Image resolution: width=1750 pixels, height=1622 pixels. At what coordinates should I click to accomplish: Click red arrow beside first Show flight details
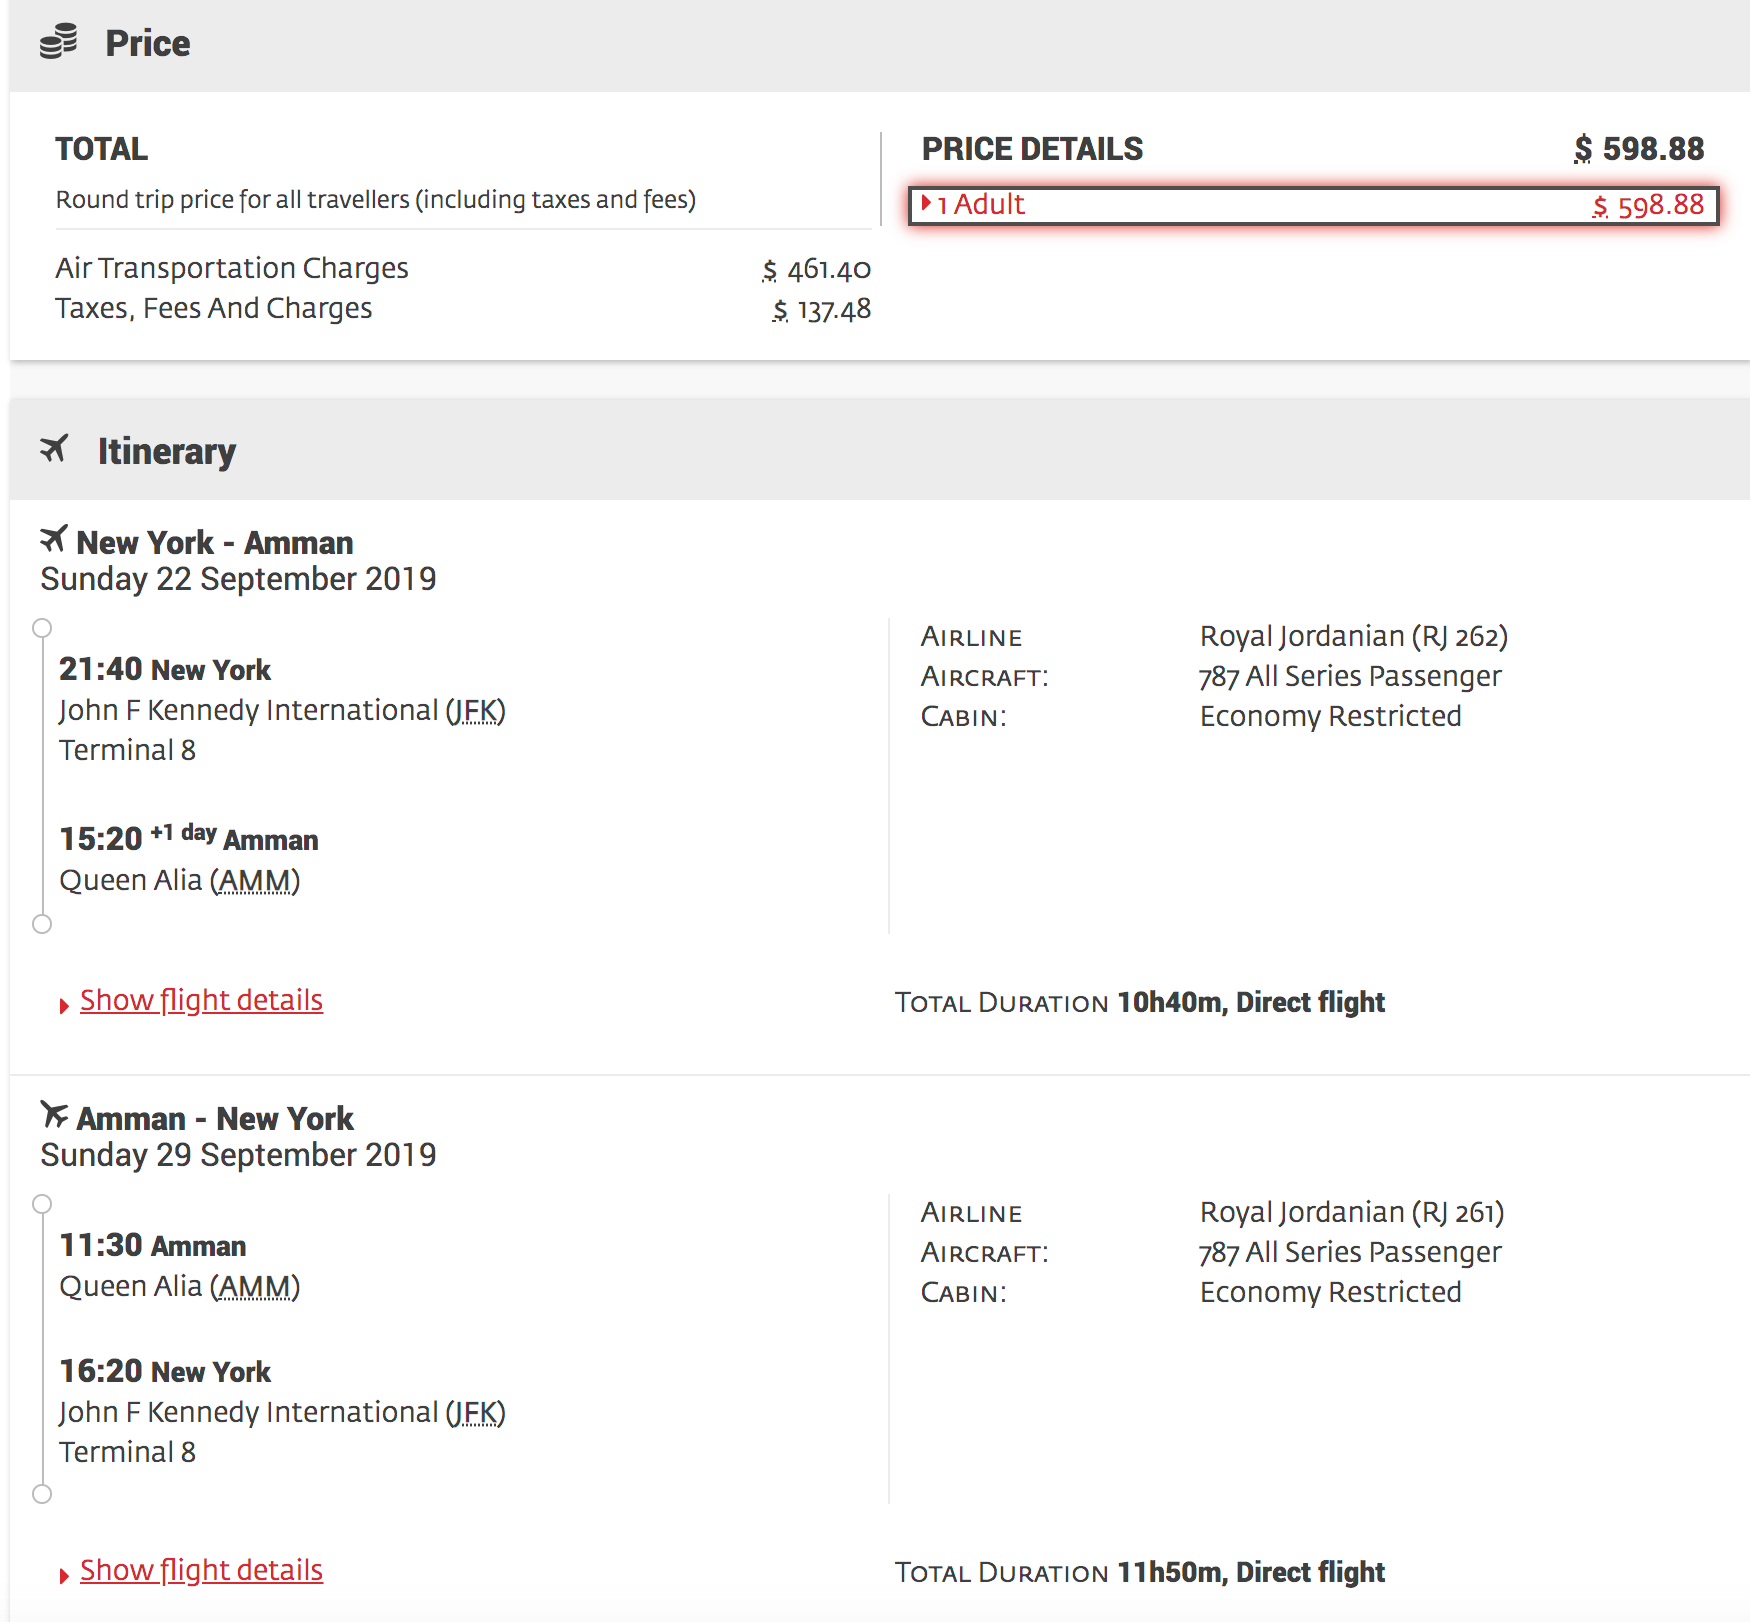tap(64, 1006)
